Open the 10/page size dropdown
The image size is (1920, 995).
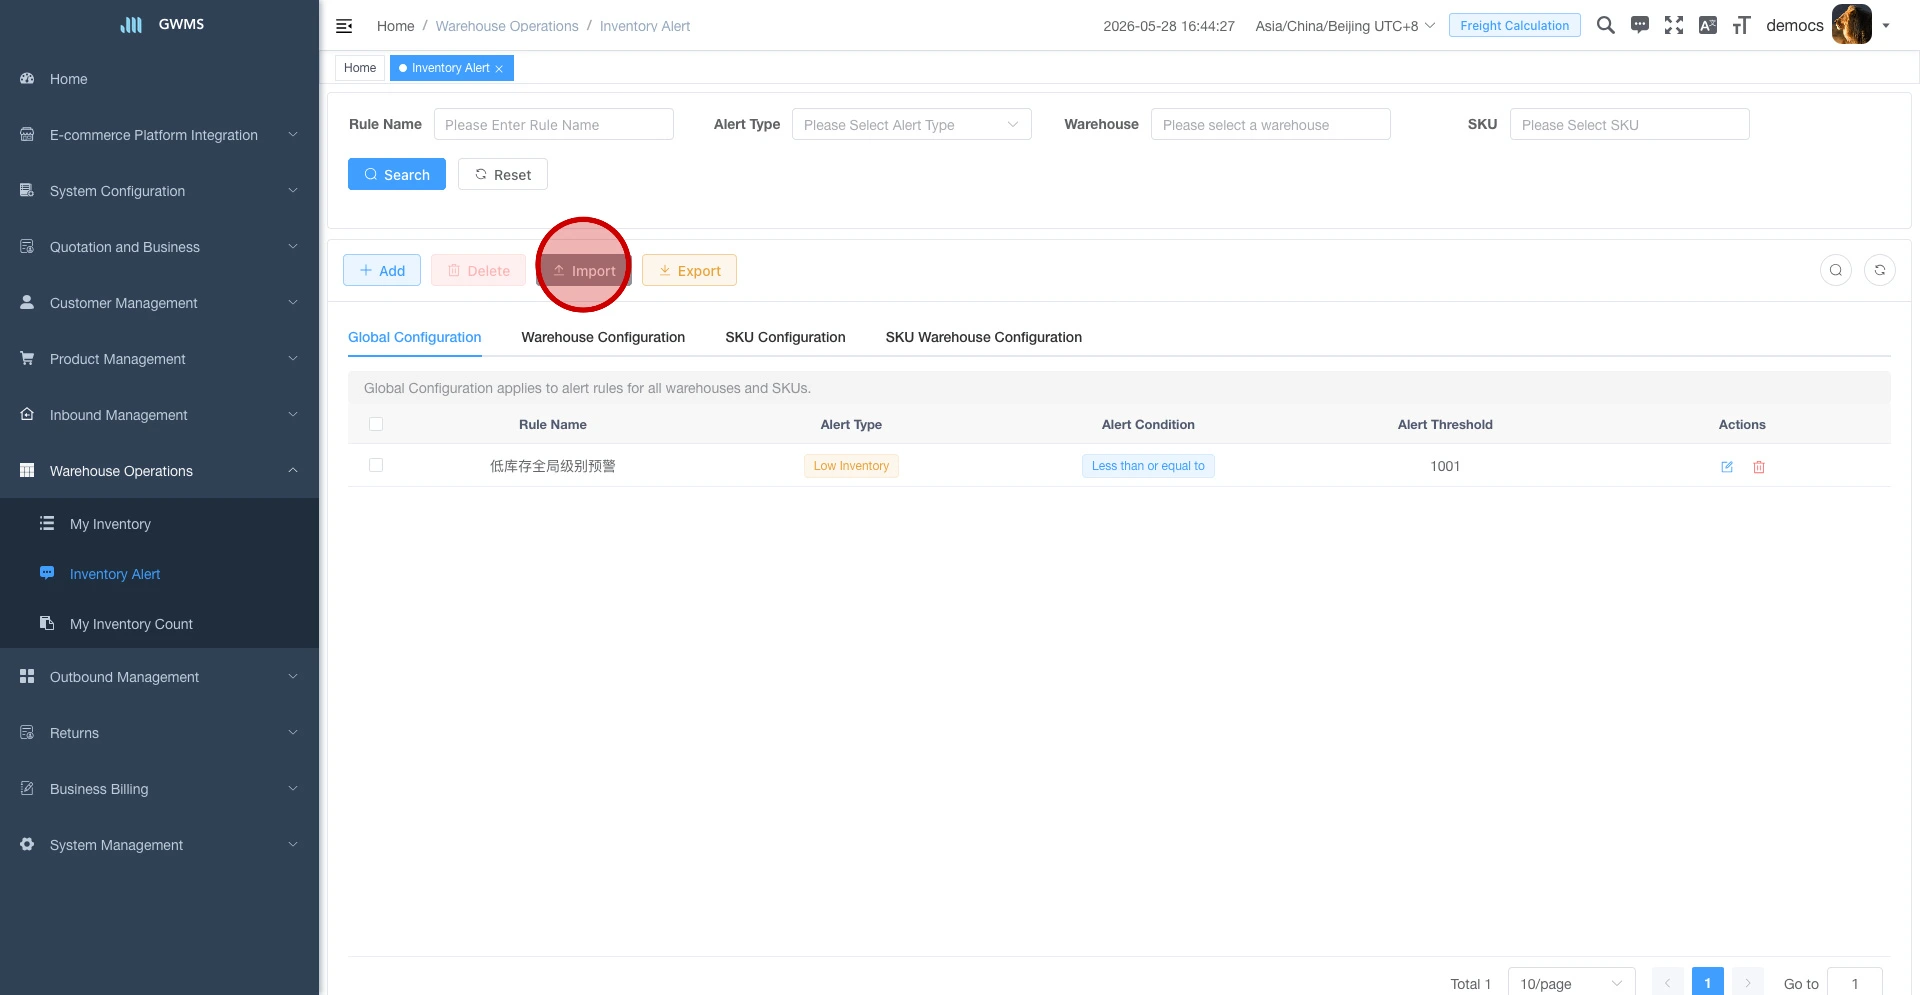pyautogui.click(x=1571, y=983)
